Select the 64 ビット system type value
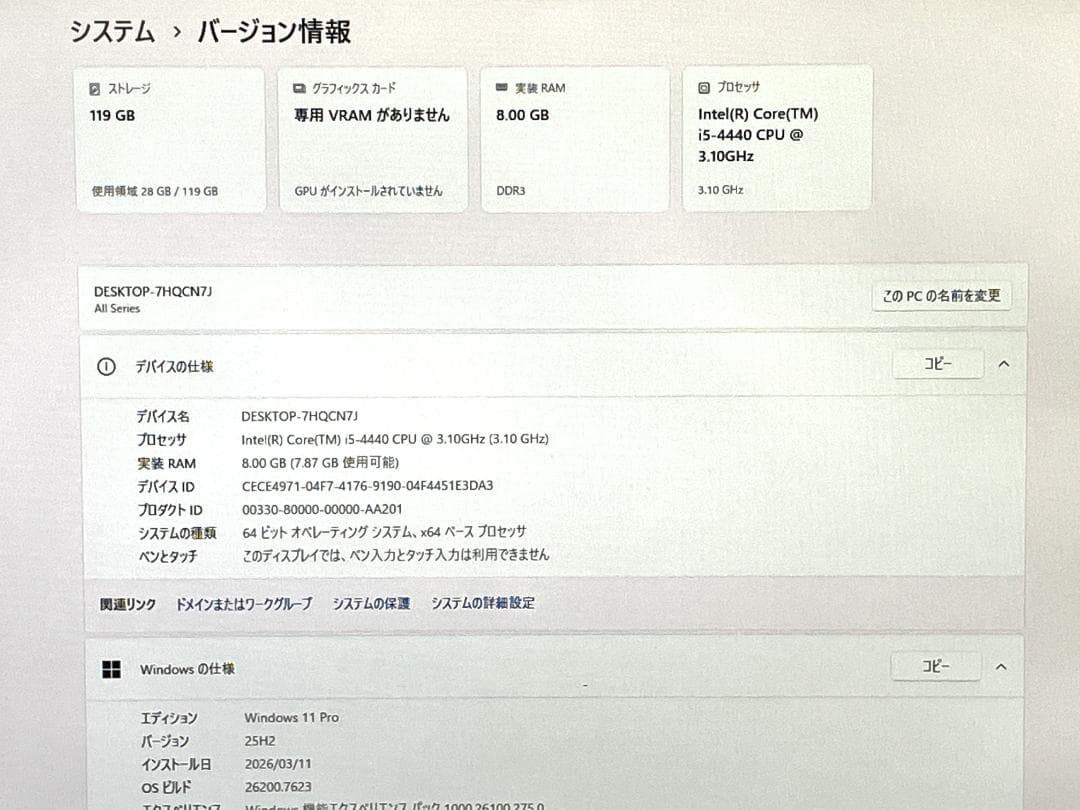This screenshot has width=1080, height=810. (x=384, y=532)
